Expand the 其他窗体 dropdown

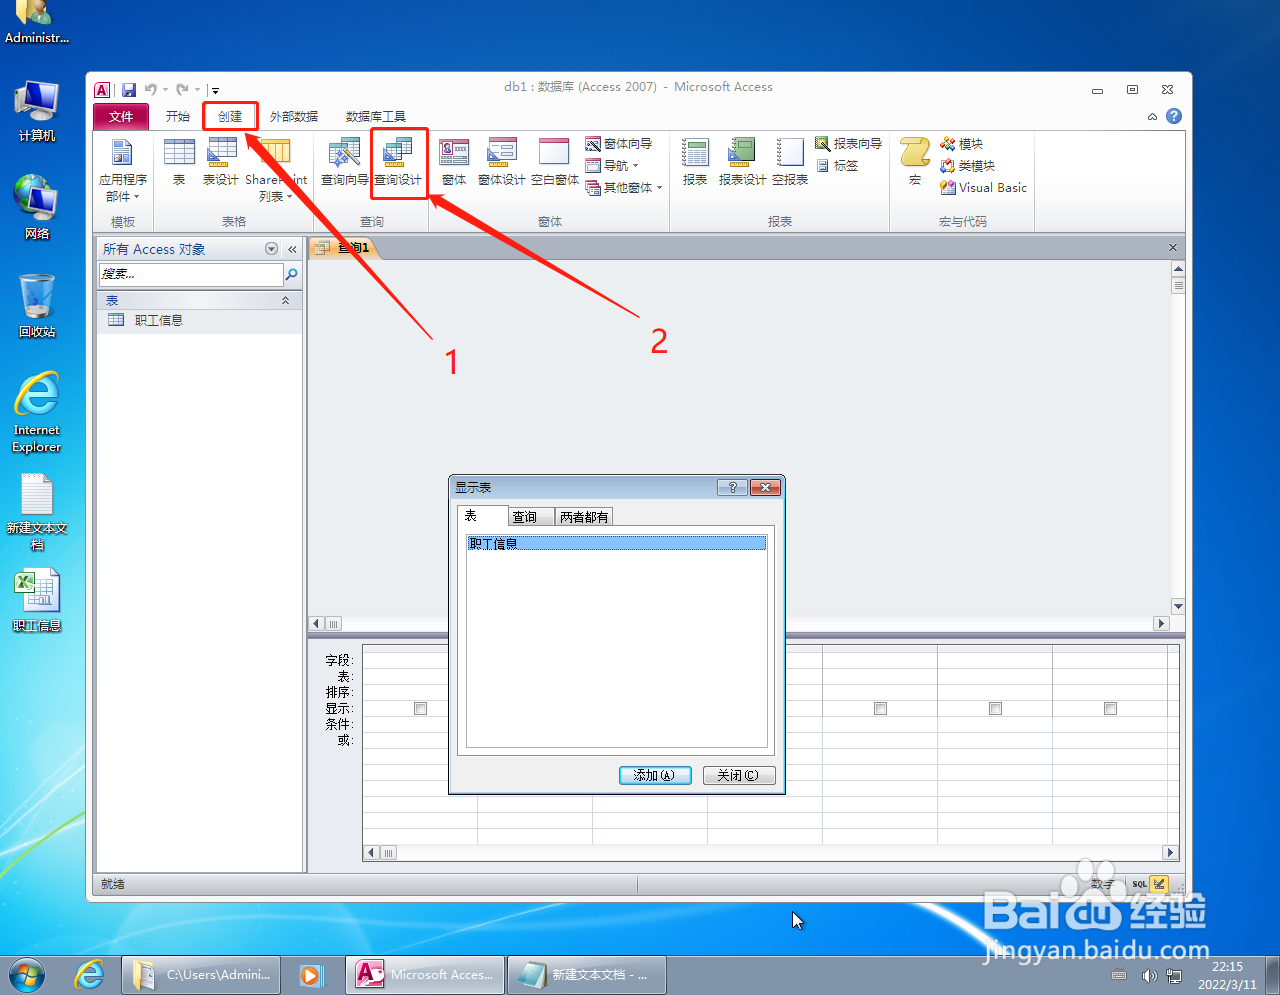coord(624,188)
